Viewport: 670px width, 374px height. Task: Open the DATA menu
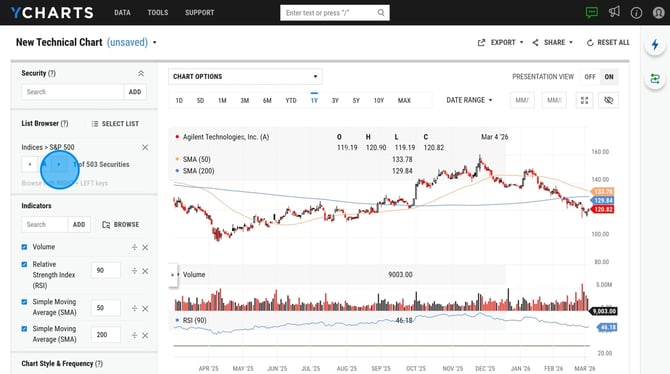click(122, 12)
